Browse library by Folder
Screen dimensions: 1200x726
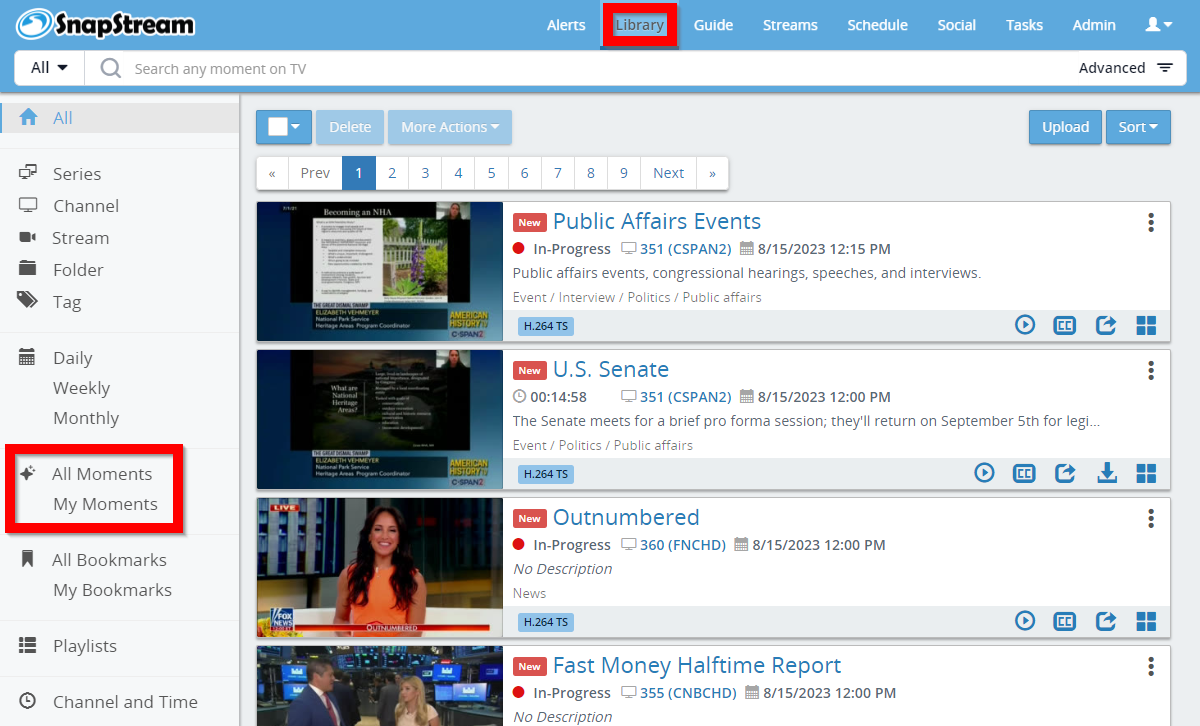pyautogui.click(x=78, y=270)
